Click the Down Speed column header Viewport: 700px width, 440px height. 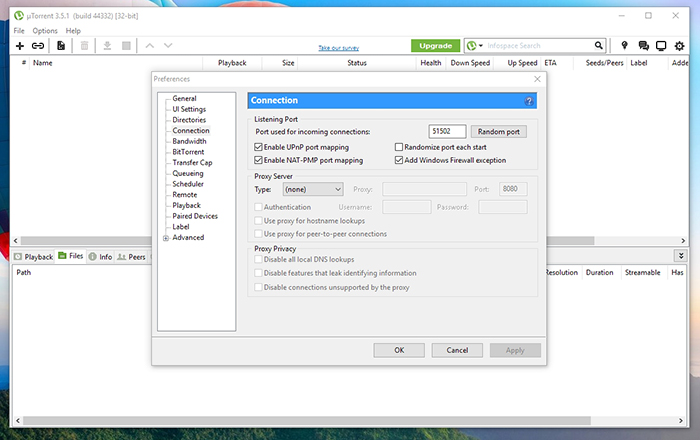(470, 63)
